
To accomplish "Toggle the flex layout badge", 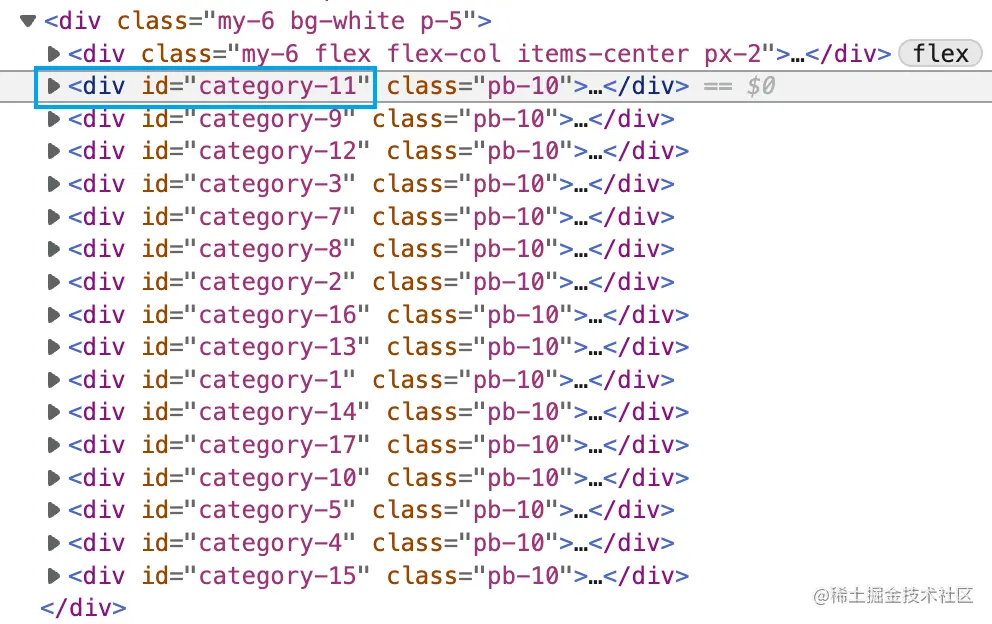I will 940,54.
